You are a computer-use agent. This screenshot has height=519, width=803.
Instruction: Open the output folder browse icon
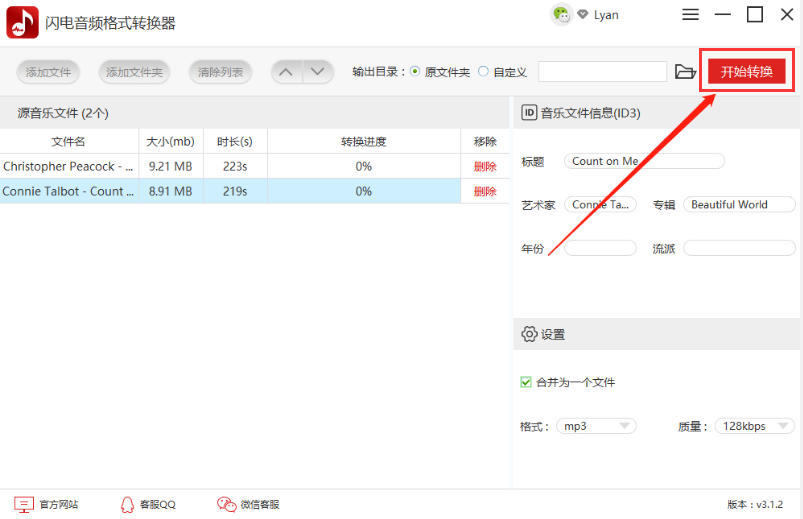tap(684, 72)
